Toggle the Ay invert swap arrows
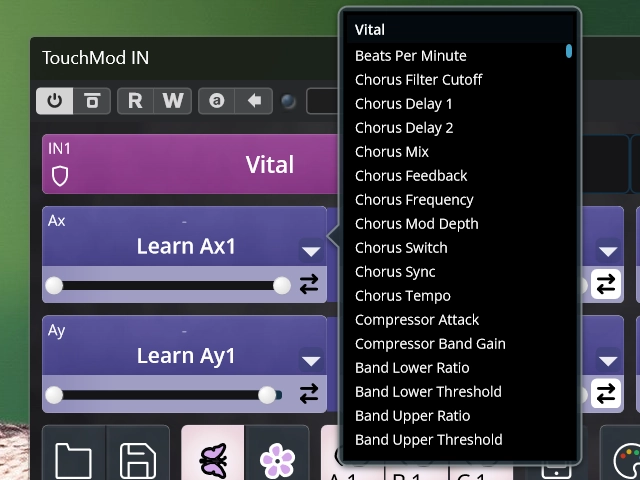 (x=309, y=394)
